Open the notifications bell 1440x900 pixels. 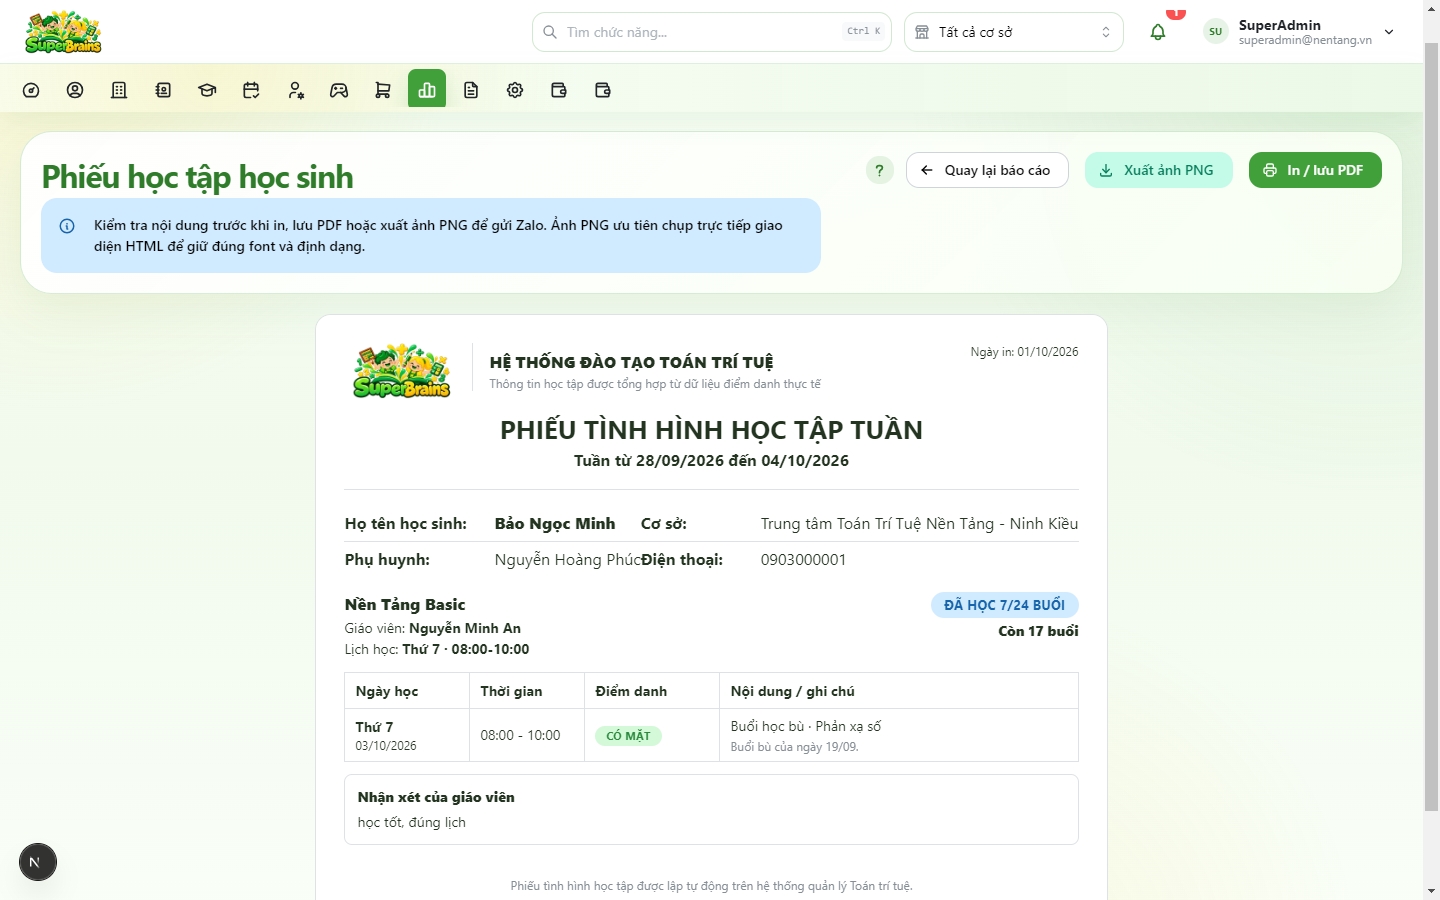[x=1158, y=32]
